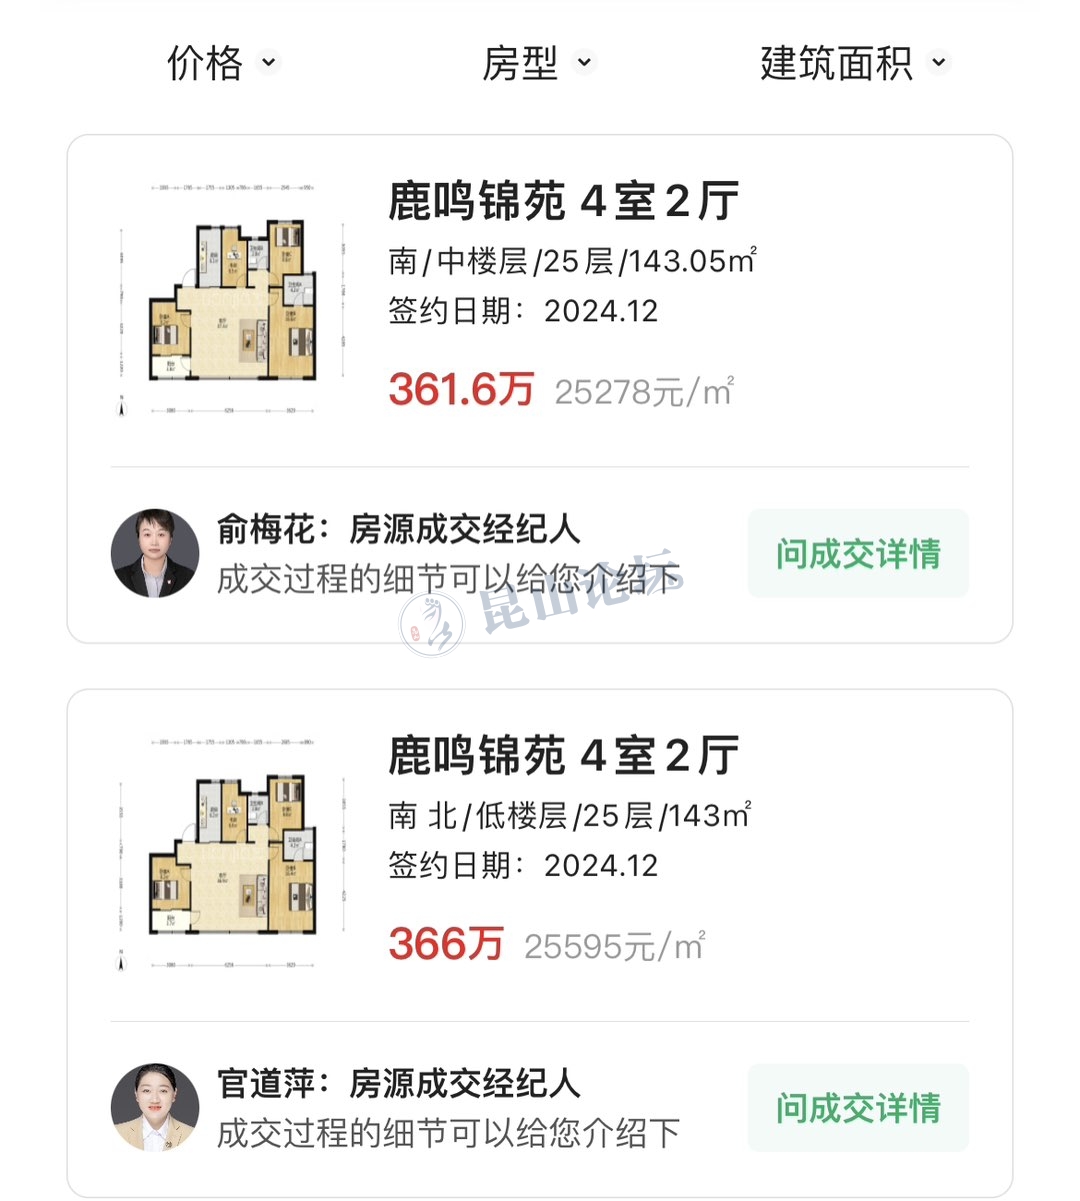
Task: Expand the 建筑面积 filter chevron
Action: pyautogui.click(x=938, y=62)
